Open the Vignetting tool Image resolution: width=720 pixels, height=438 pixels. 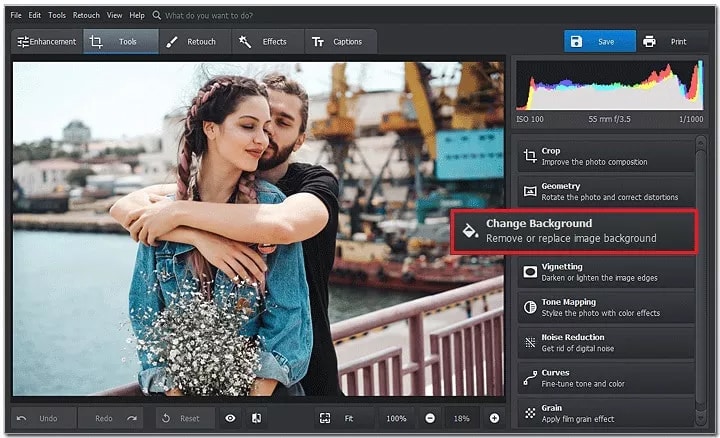(606, 272)
